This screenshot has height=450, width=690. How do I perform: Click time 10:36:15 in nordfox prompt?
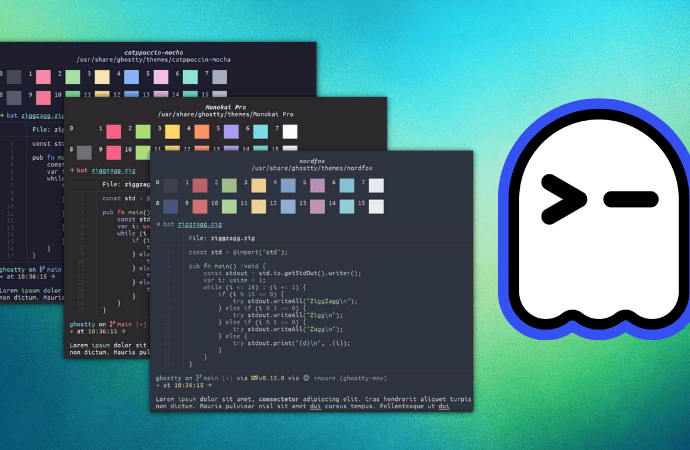point(189,385)
